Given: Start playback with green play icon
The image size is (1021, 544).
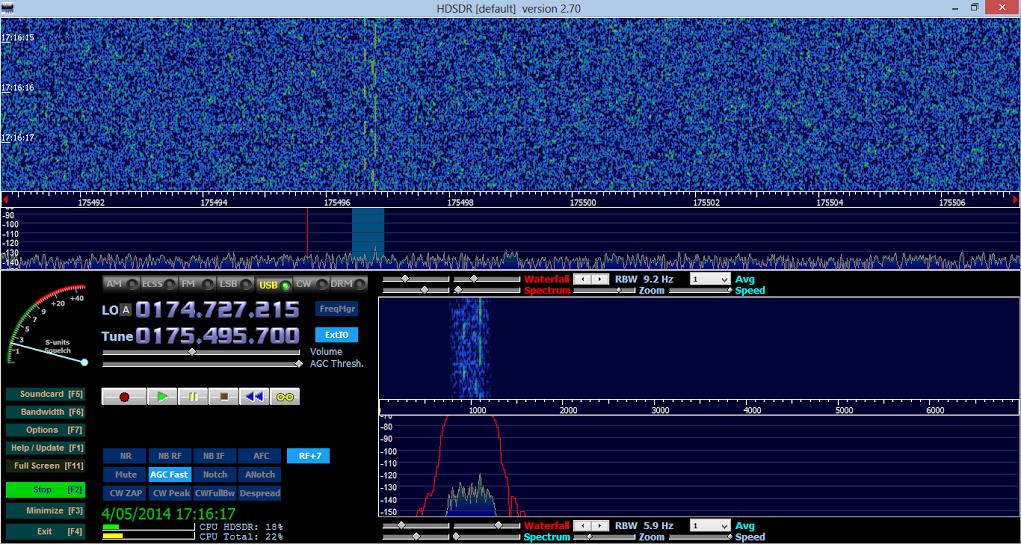Looking at the screenshot, I should point(163,396).
